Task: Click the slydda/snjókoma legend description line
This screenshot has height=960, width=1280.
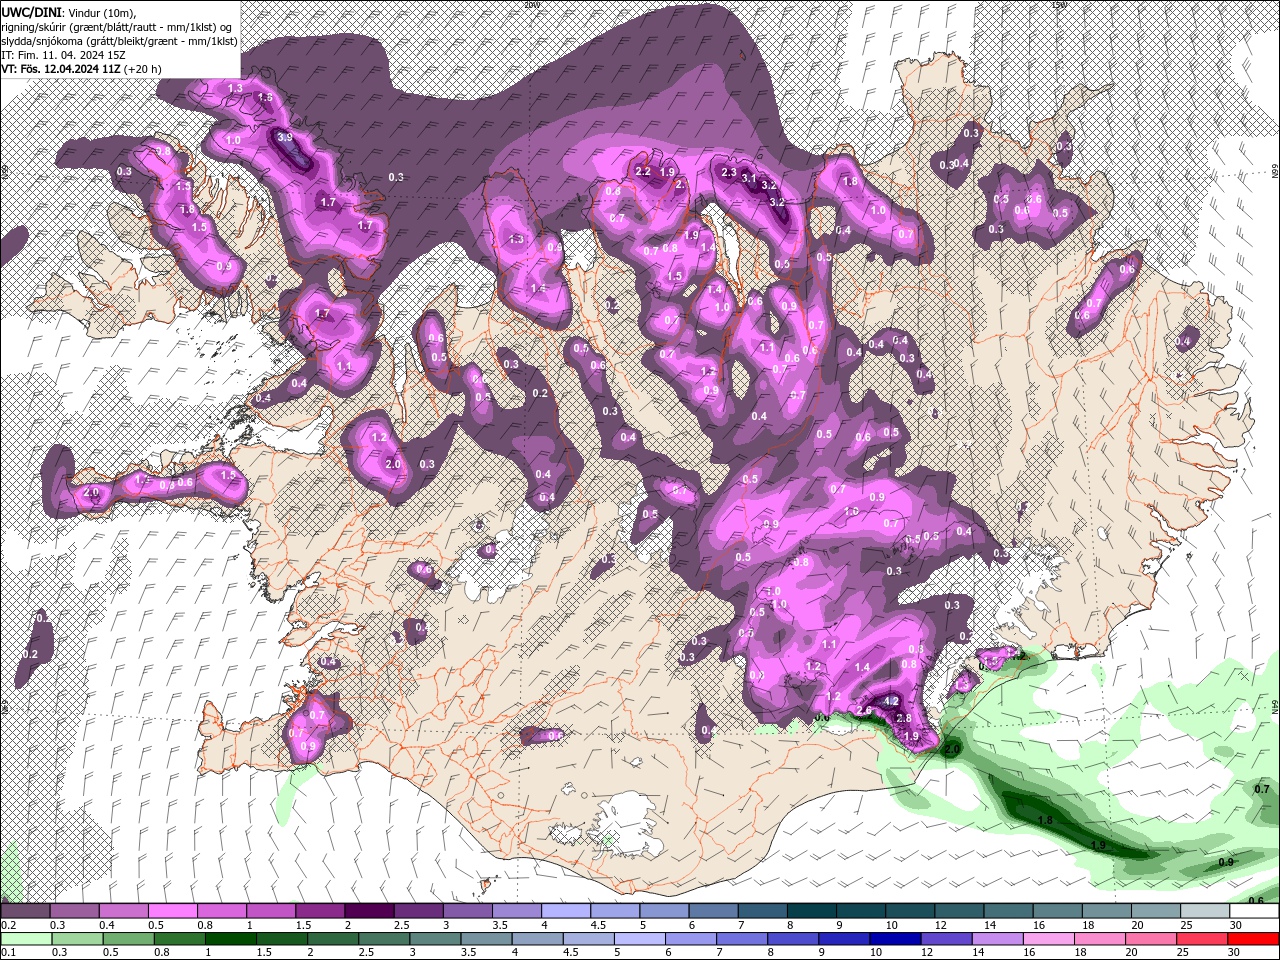Action: [118, 40]
